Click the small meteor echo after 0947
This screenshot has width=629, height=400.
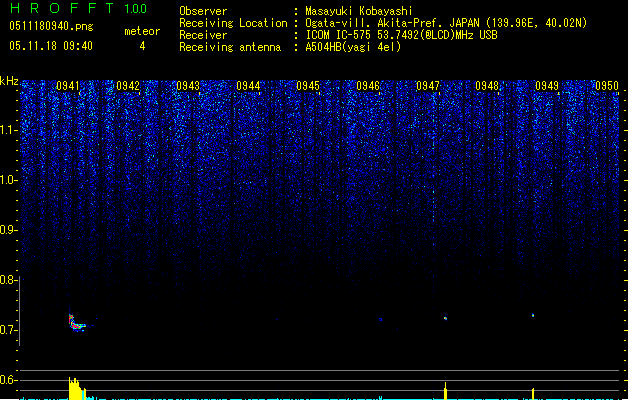pos(445,319)
